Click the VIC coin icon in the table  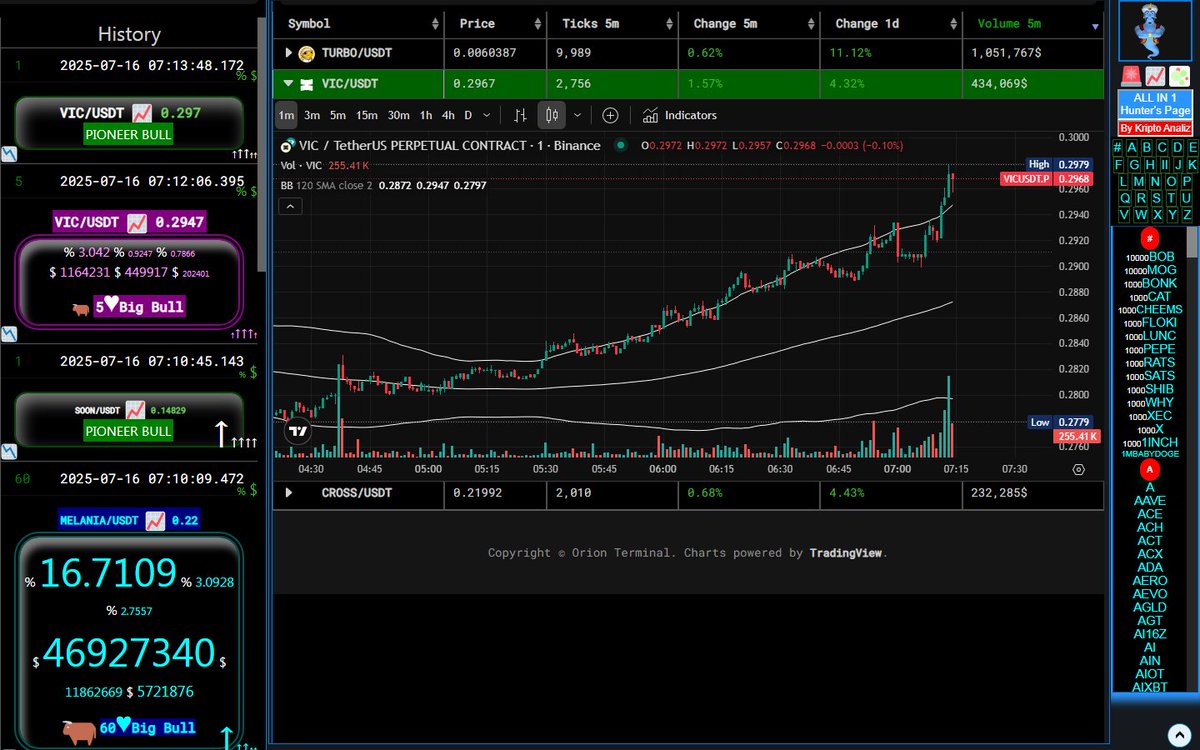click(307, 85)
